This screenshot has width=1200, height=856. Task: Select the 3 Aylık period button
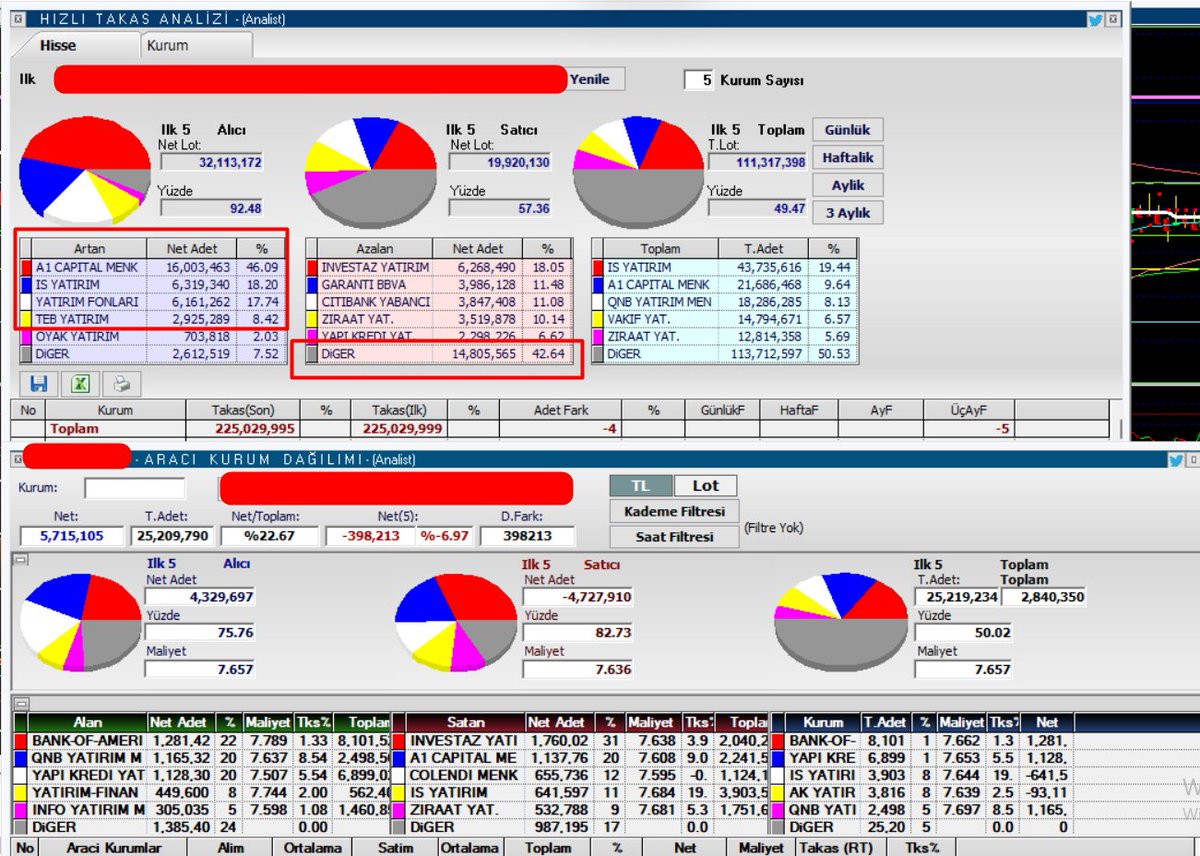[x=847, y=213]
